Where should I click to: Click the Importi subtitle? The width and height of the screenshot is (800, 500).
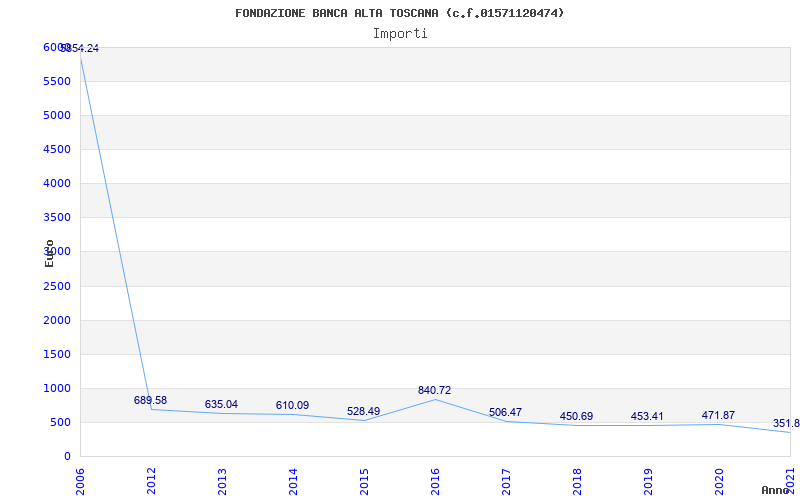pos(400,34)
